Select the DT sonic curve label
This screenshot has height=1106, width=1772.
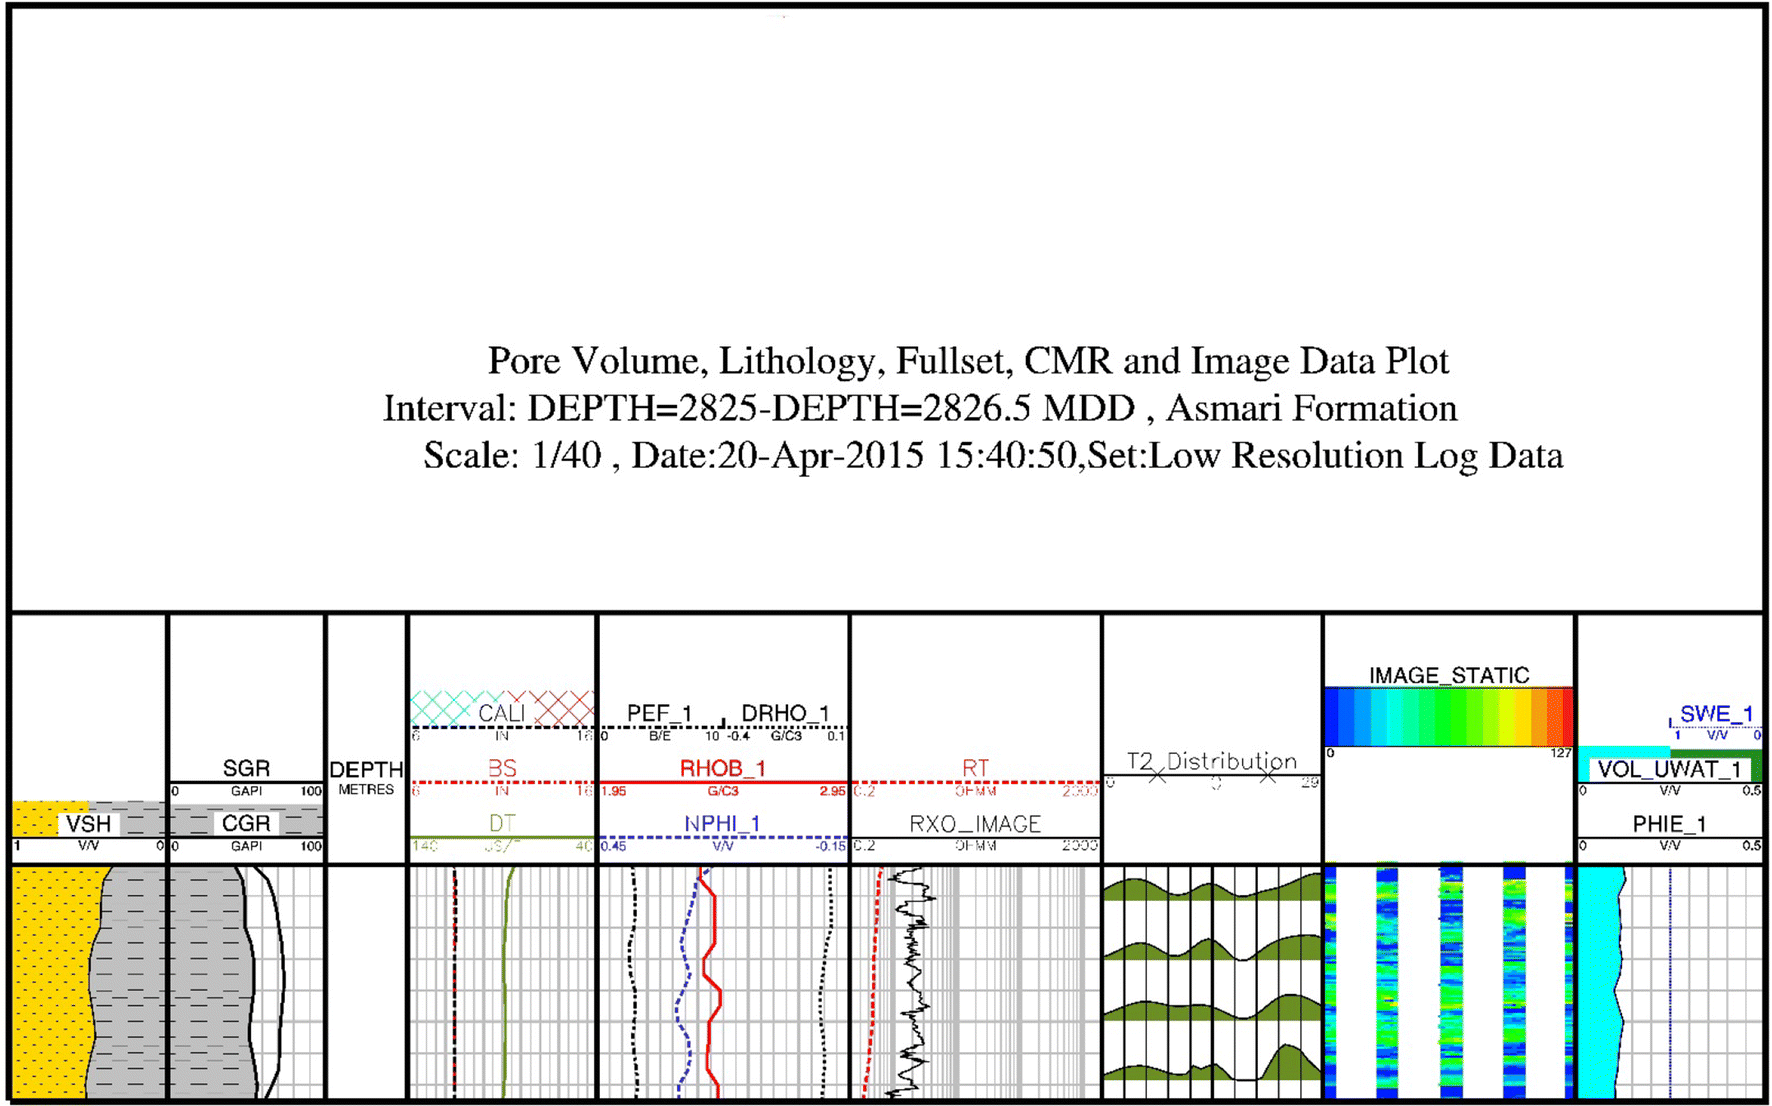tap(503, 824)
